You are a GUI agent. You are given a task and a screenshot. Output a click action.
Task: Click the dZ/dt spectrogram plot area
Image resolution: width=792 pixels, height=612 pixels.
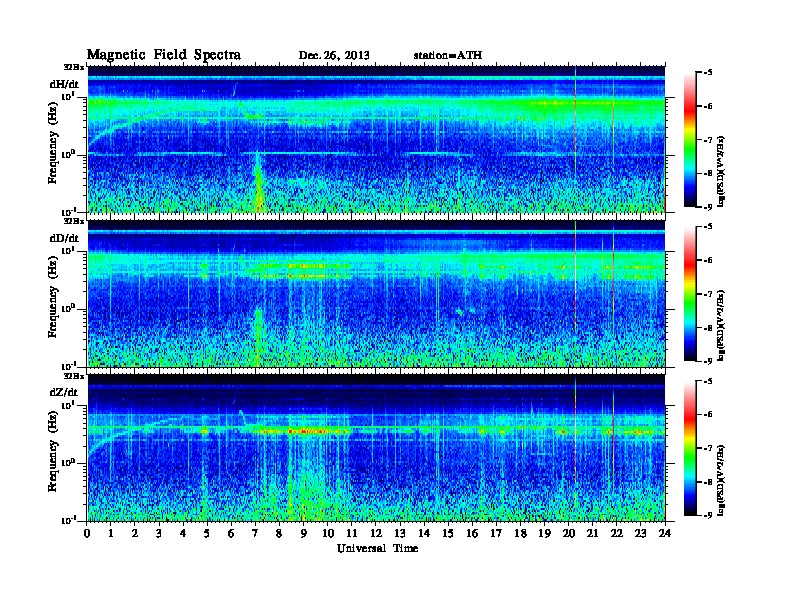pyautogui.click(x=376, y=448)
